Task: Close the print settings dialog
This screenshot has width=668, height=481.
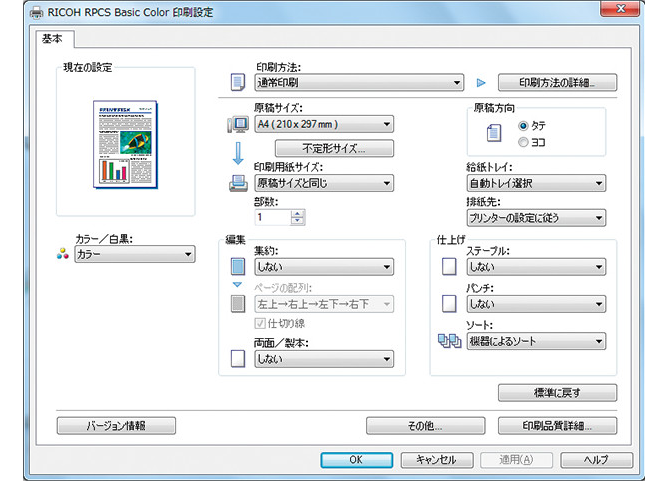Action: coord(621,8)
